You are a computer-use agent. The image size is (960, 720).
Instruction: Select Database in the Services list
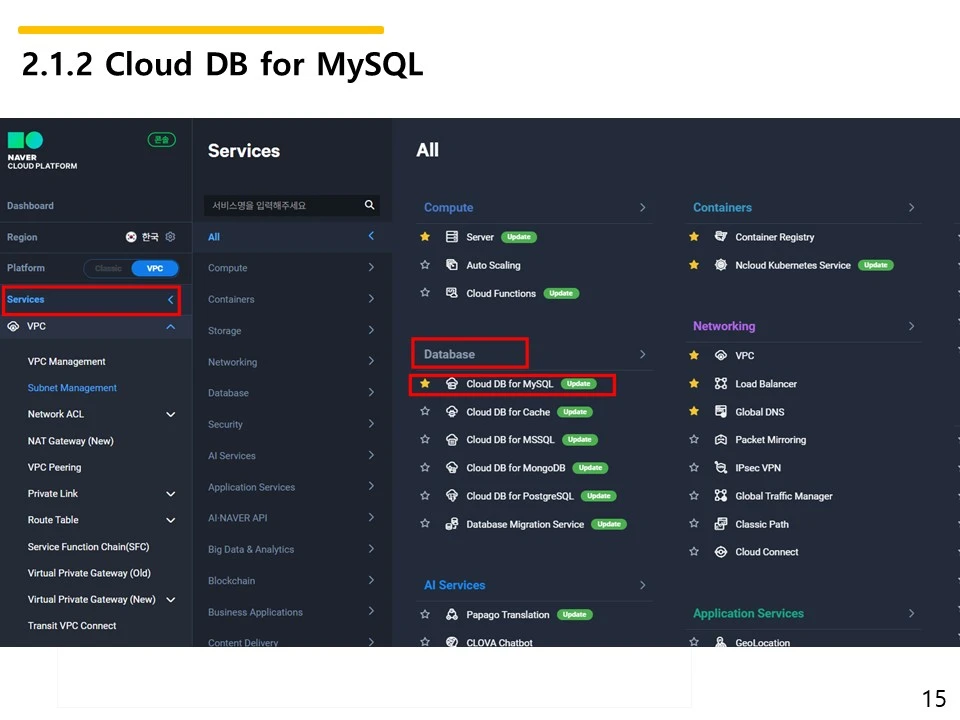292,392
